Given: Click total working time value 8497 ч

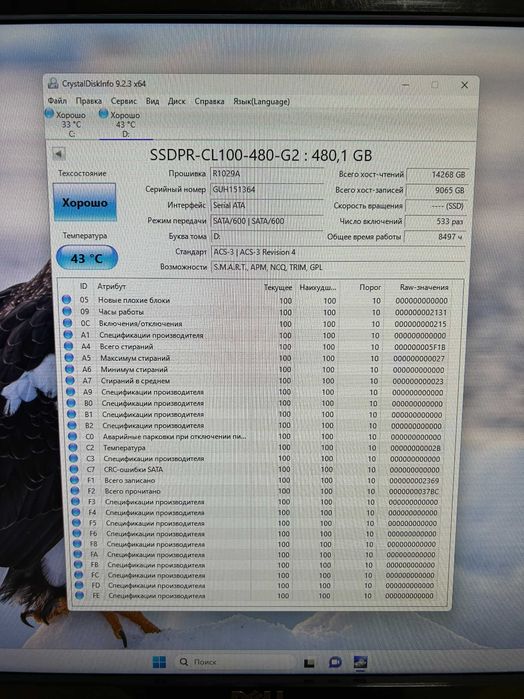Looking at the screenshot, I should point(435,237).
